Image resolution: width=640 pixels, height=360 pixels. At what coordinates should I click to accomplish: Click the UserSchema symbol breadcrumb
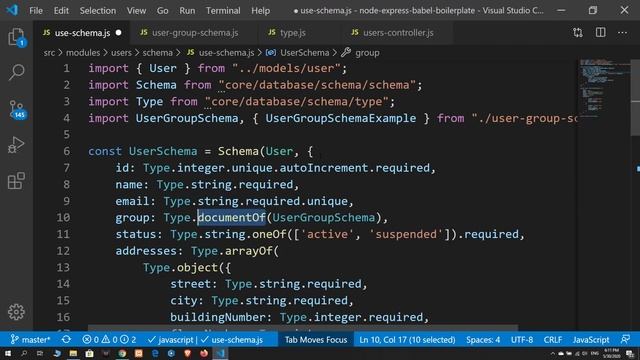(x=298, y=53)
